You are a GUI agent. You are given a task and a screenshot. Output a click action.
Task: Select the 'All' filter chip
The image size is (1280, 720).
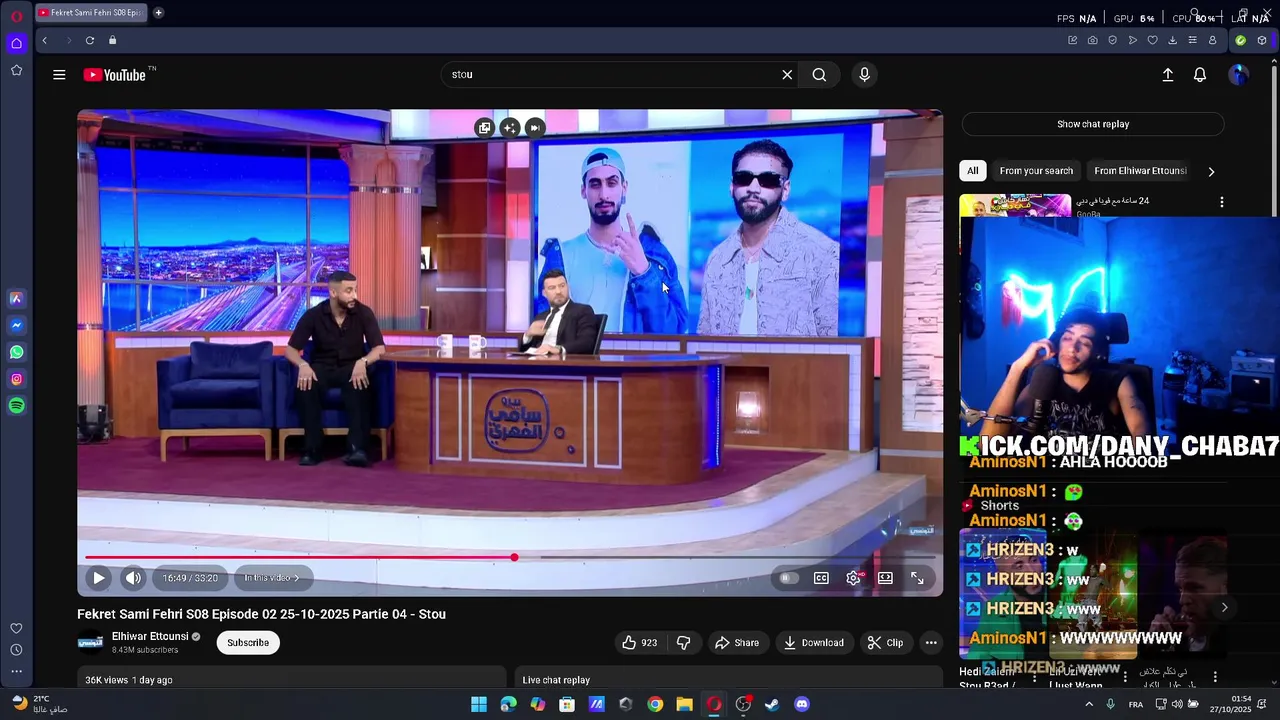pyautogui.click(x=972, y=171)
